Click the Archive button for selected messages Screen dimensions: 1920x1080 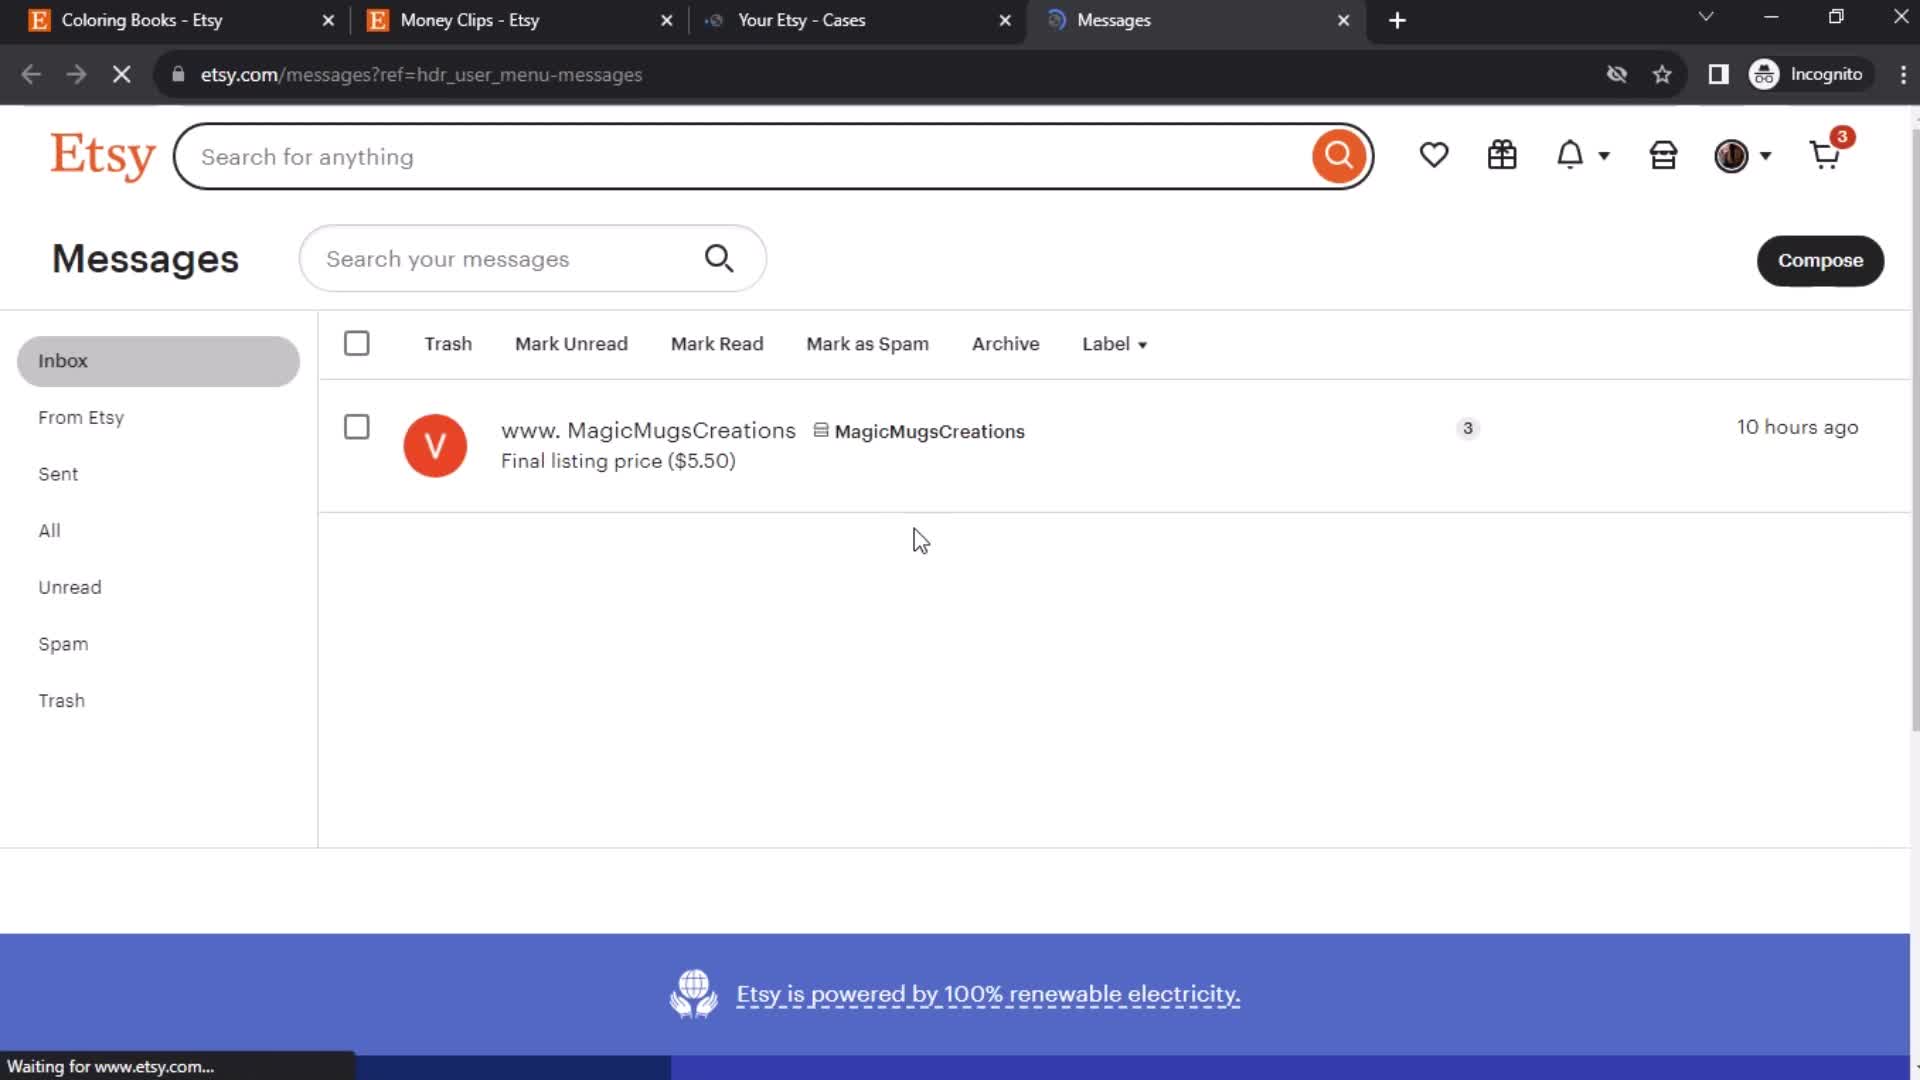[1006, 343]
